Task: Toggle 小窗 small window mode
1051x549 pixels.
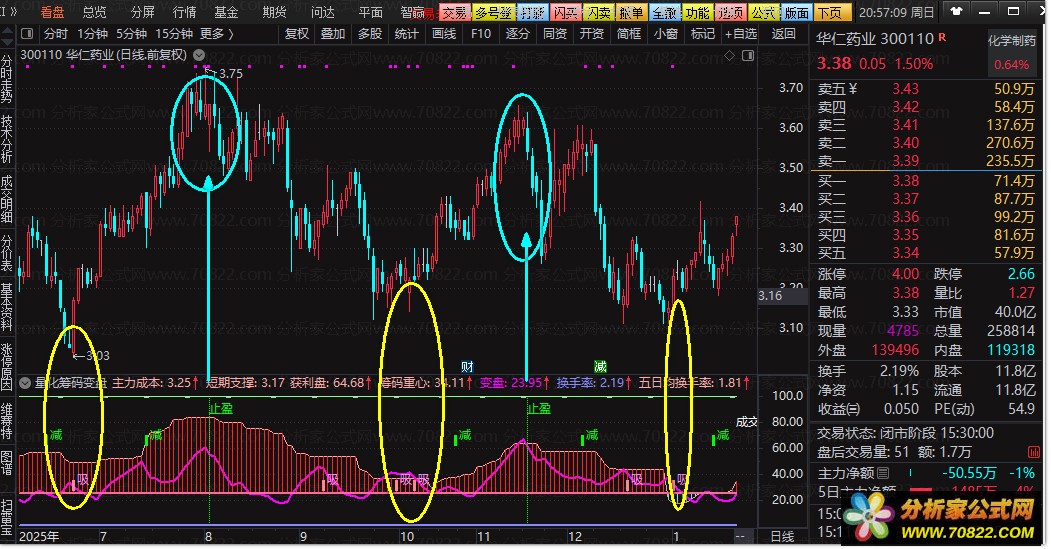Action: (x=665, y=34)
